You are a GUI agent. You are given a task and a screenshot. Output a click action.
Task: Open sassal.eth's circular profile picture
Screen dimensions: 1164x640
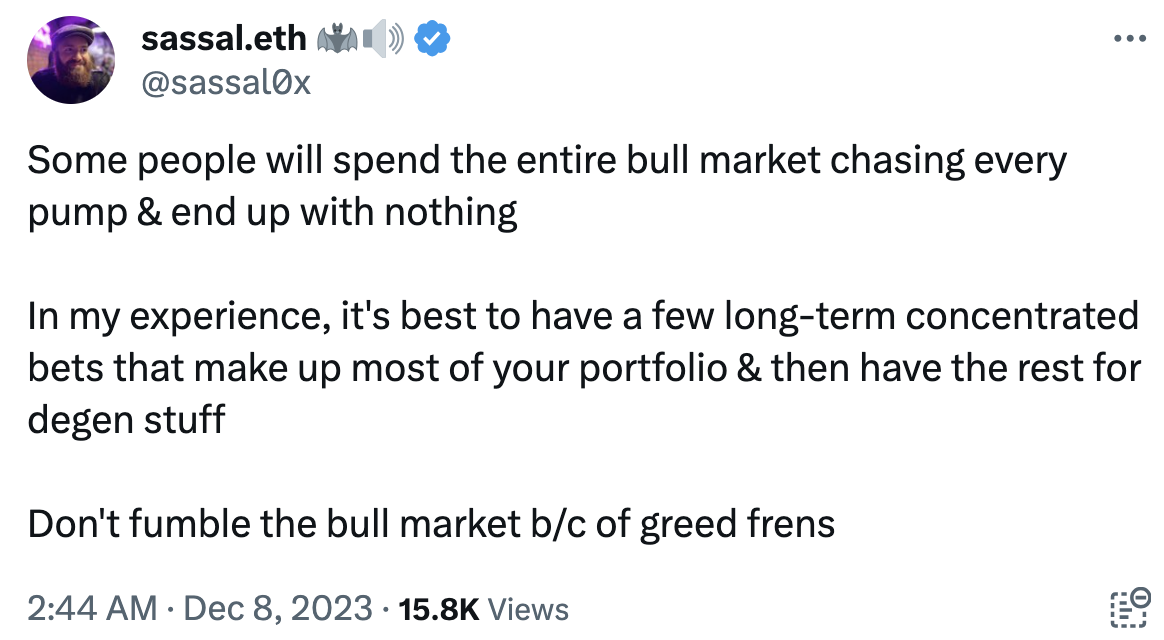70,60
